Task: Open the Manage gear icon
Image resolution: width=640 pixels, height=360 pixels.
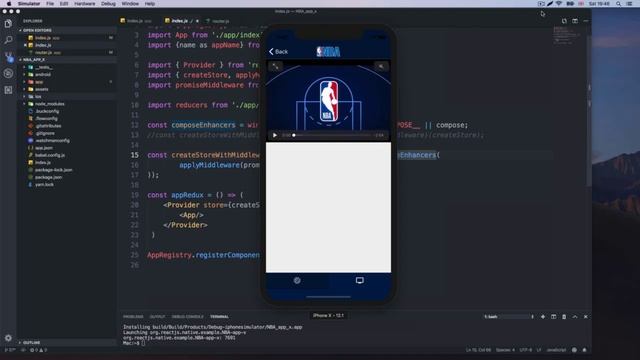Action: click(x=8, y=338)
